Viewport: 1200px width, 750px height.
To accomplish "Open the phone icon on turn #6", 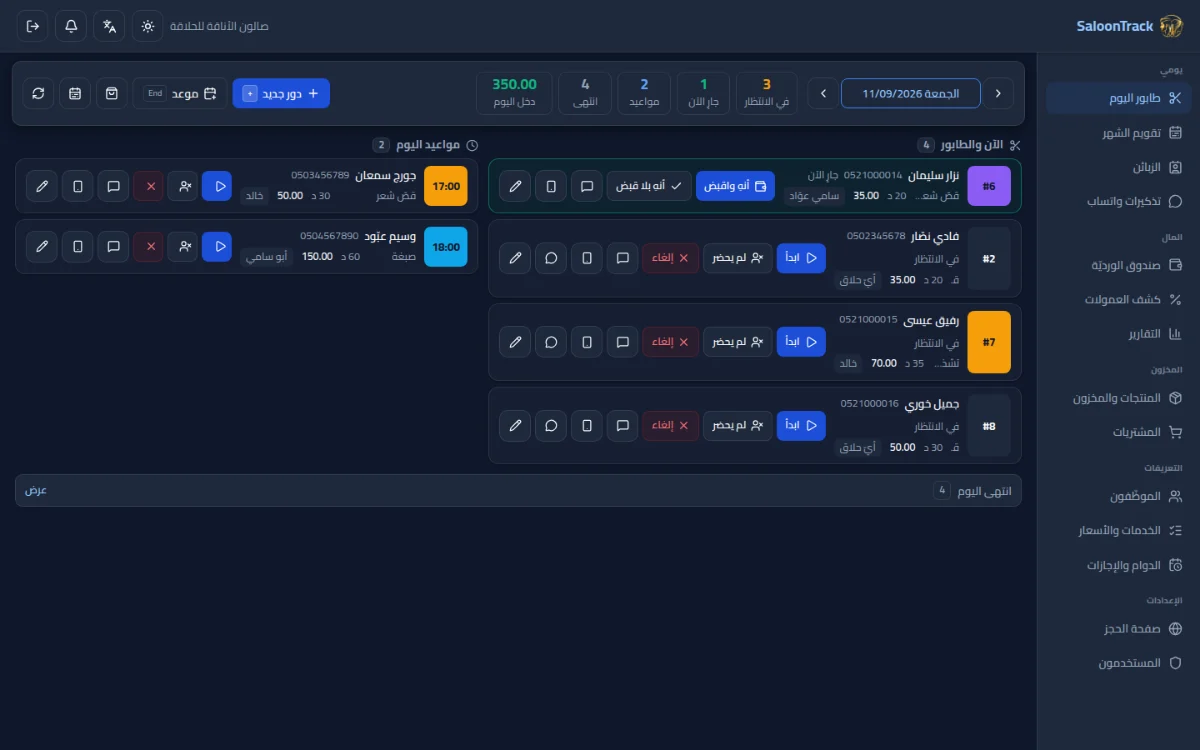I will coord(551,186).
